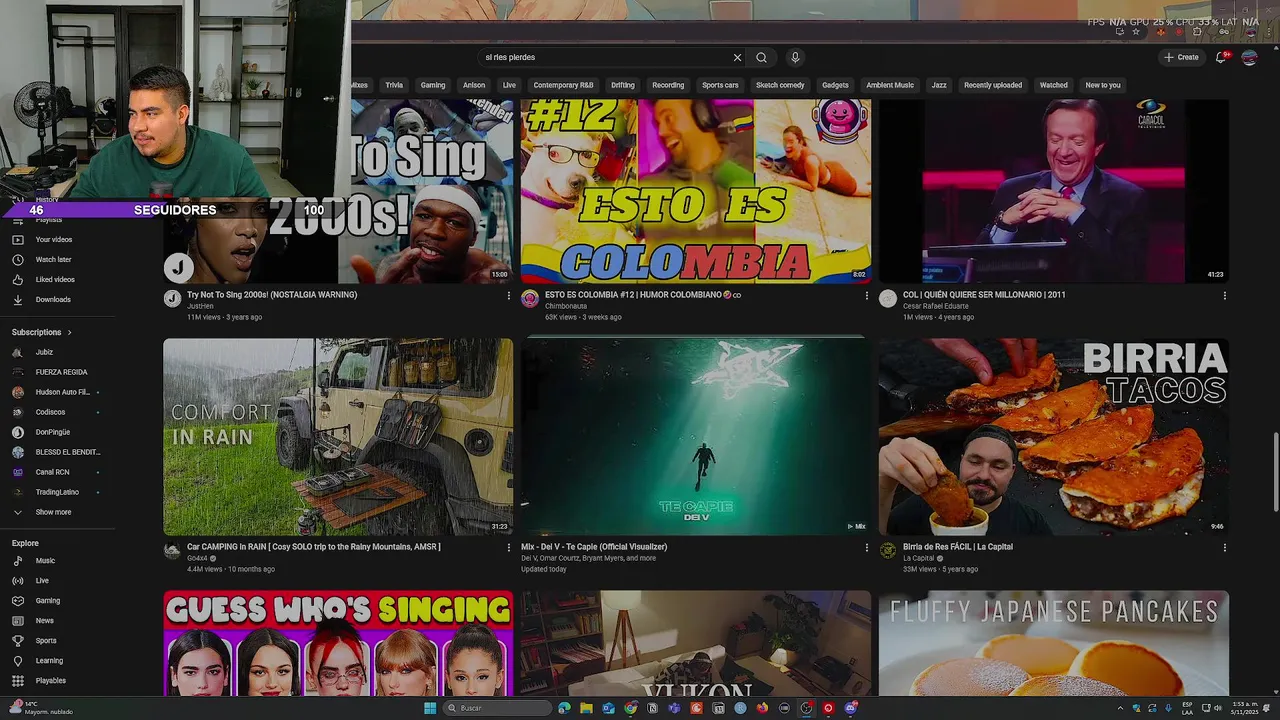
Task: Filter by the Sketch comedy chip
Action: tap(780, 85)
